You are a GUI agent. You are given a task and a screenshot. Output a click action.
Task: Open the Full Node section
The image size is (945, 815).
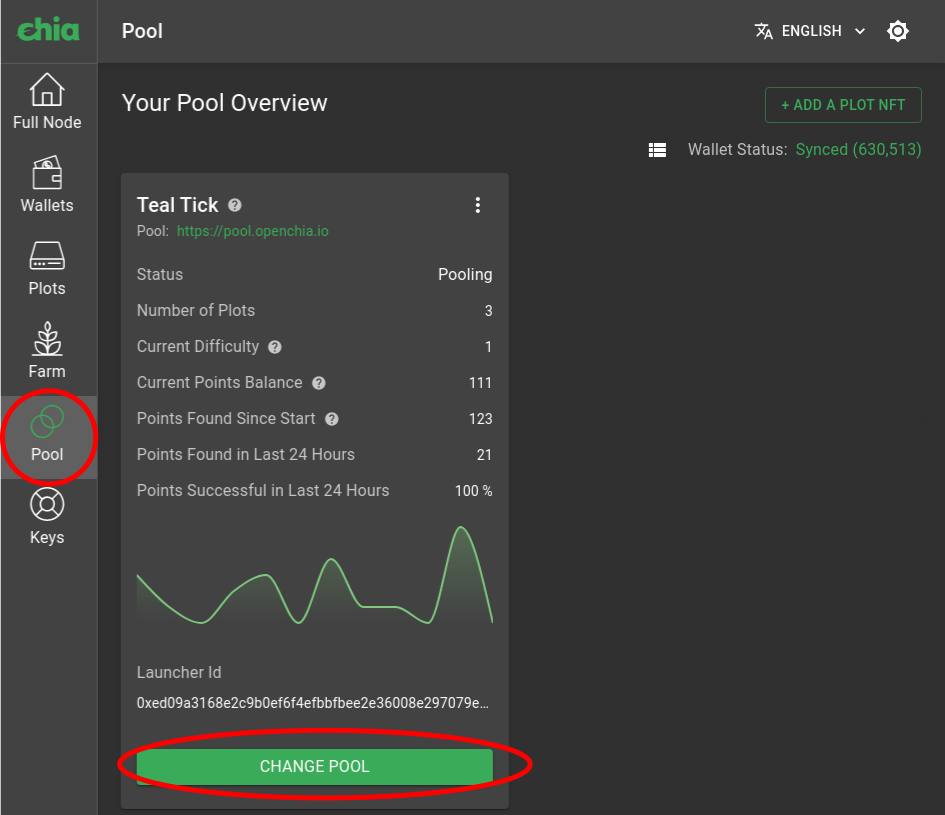(x=47, y=101)
